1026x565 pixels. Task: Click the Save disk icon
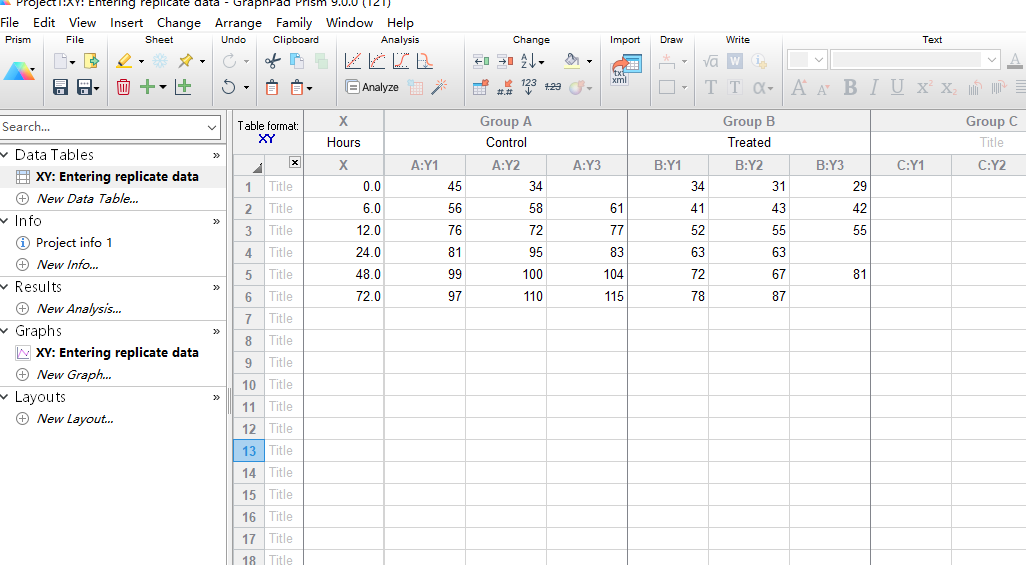tap(60, 87)
